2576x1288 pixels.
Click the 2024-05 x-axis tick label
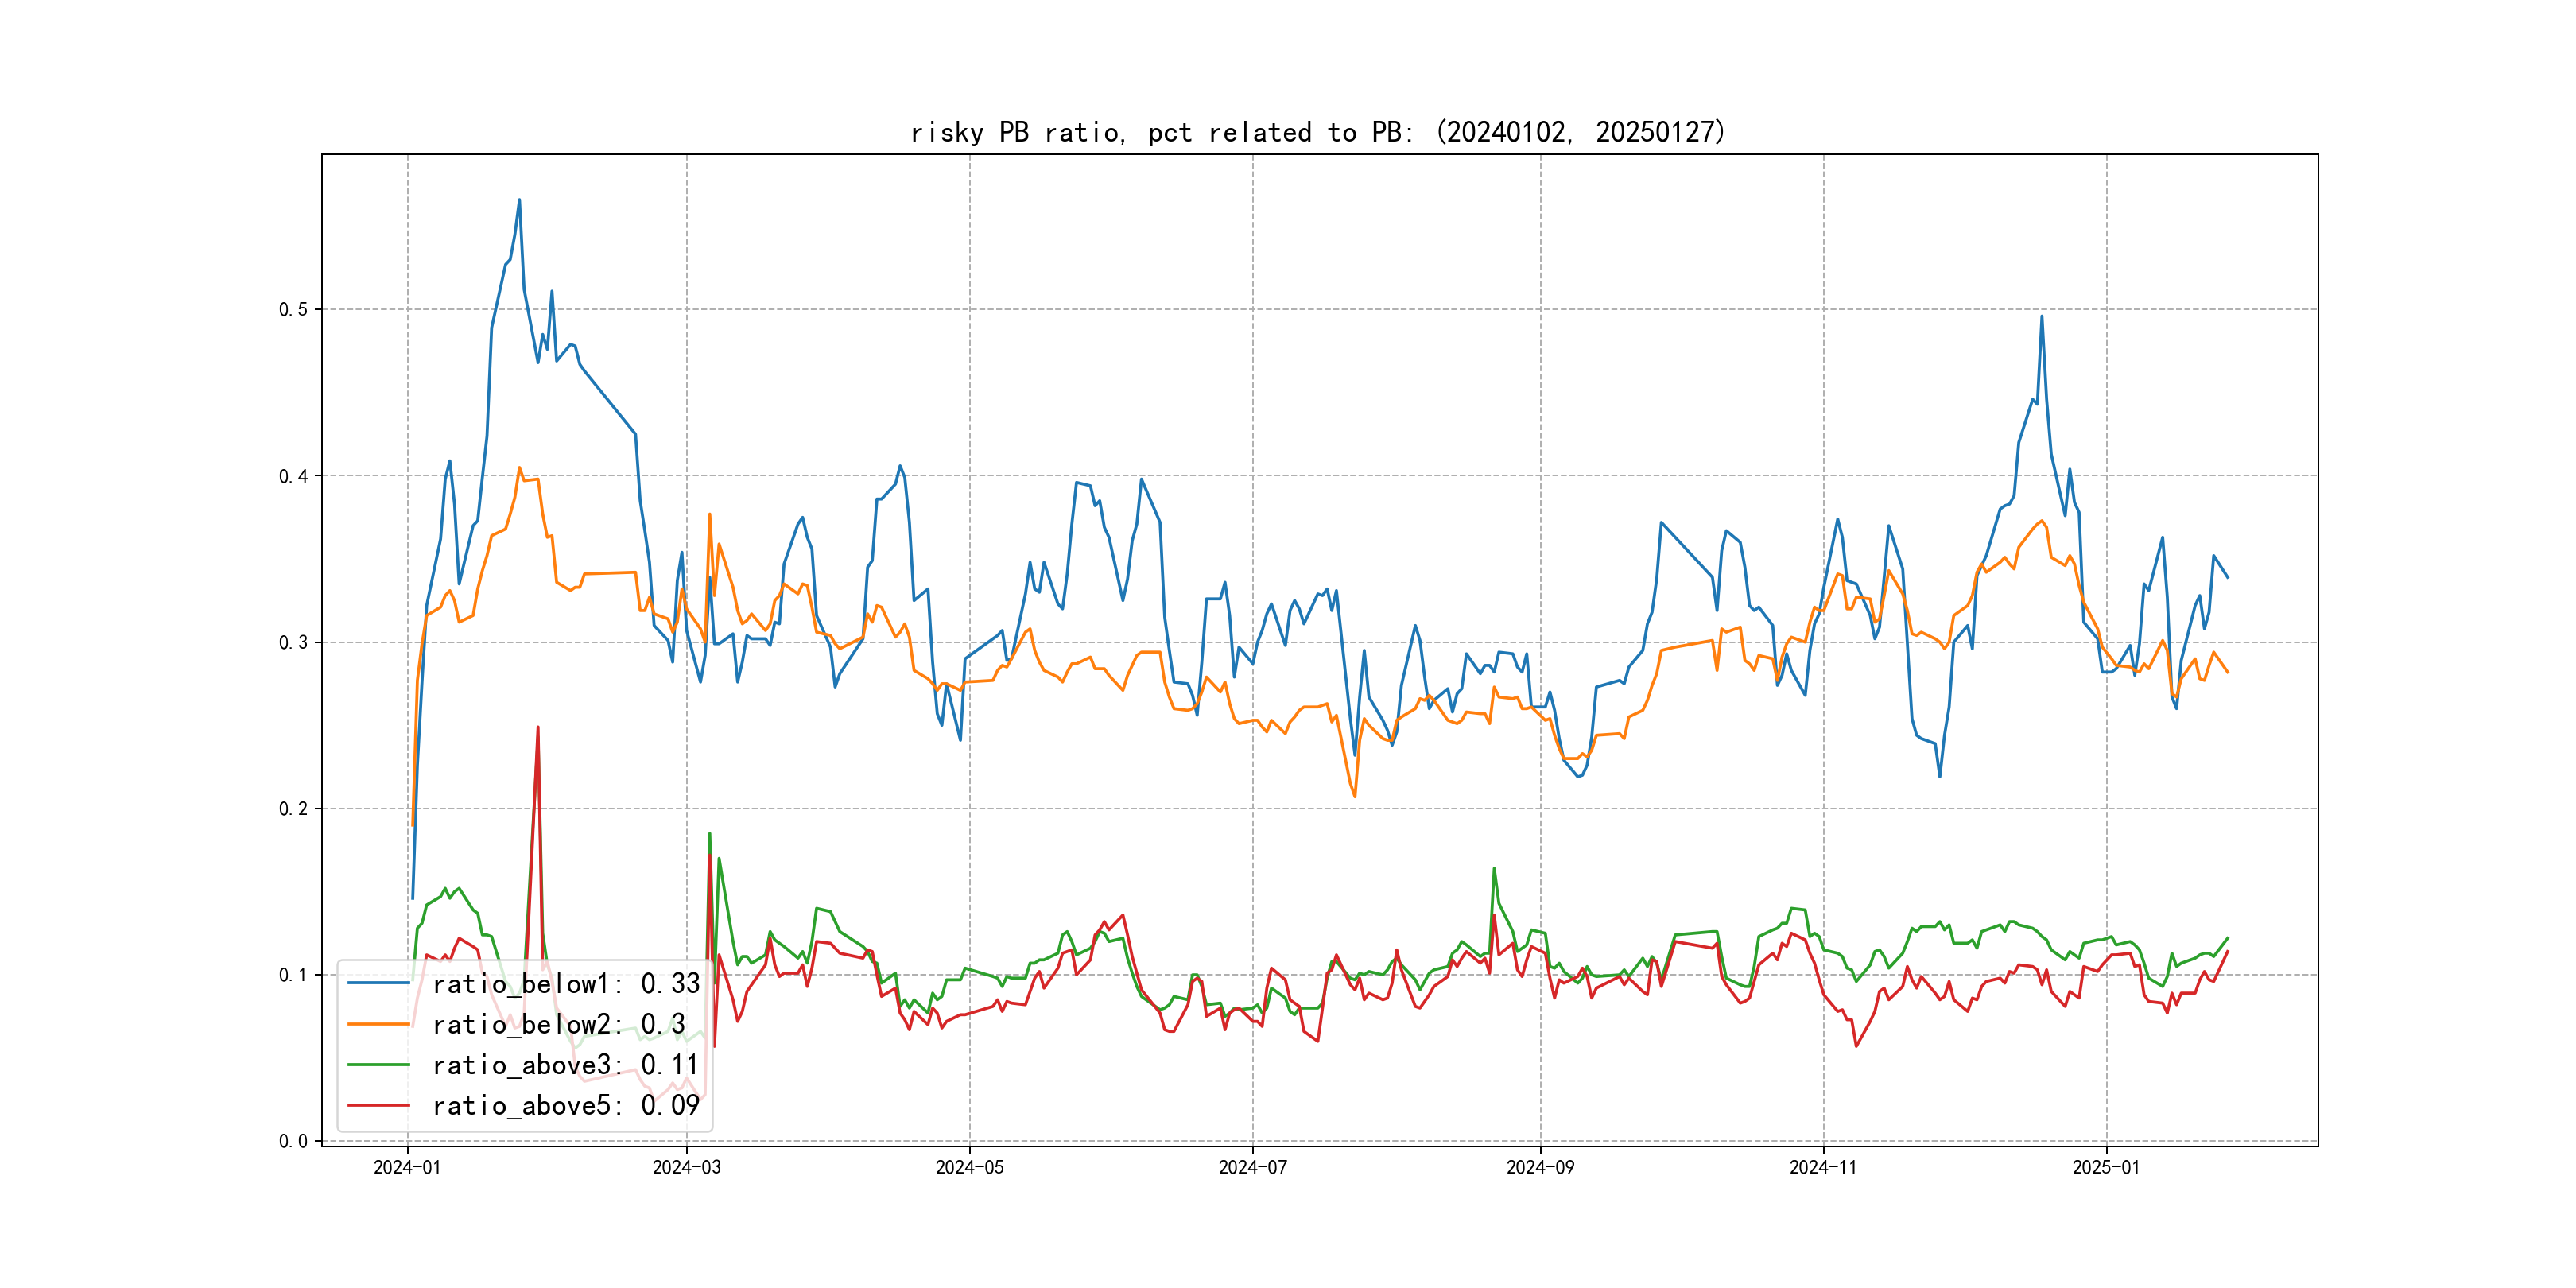[x=969, y=1167]
